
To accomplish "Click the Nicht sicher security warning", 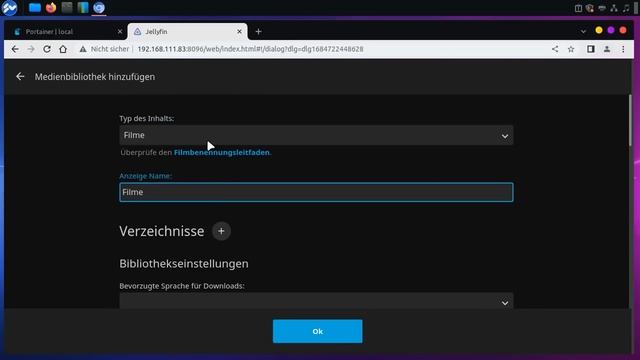I will coord(104,49).
